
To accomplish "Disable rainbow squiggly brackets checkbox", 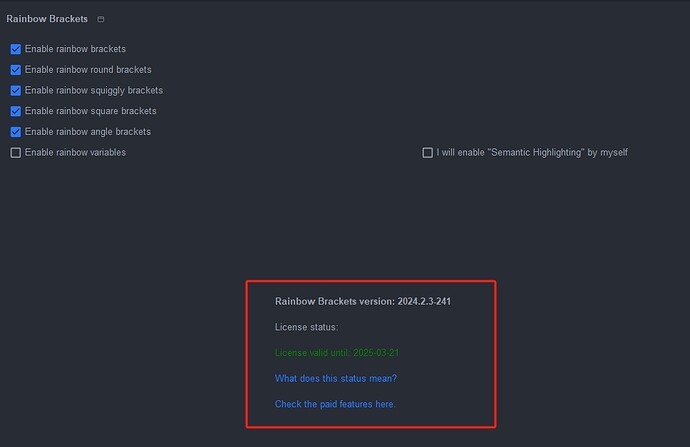I will coord(16,90).
